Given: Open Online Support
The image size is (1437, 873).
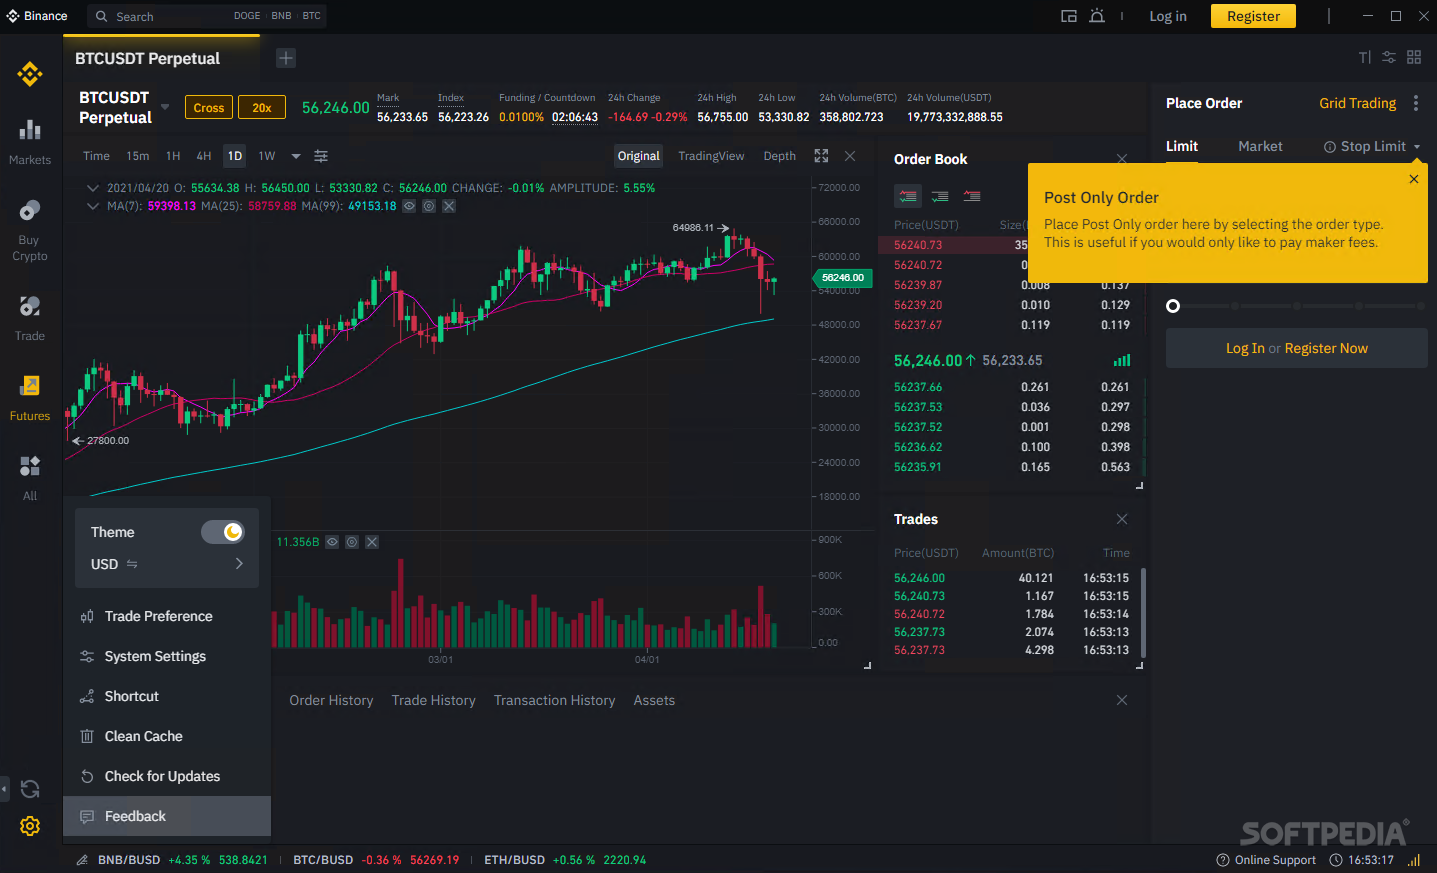Looking at the screenshot, I should click(1266, 860).
